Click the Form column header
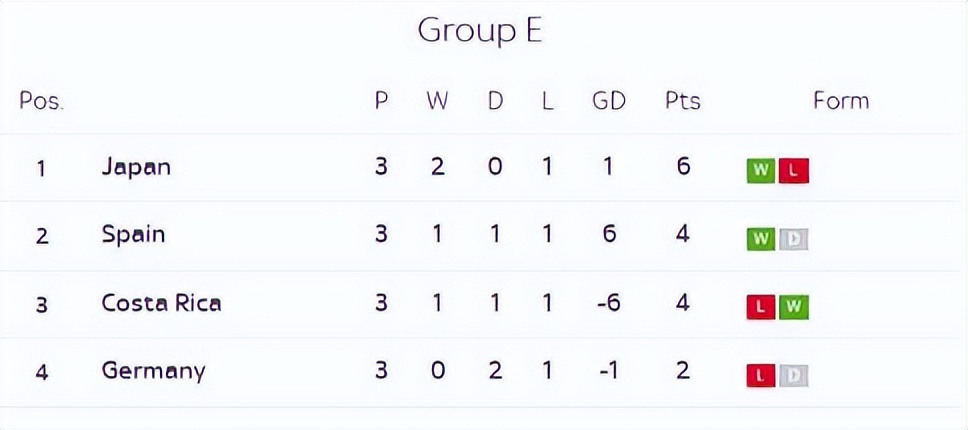 click(840, 101)
